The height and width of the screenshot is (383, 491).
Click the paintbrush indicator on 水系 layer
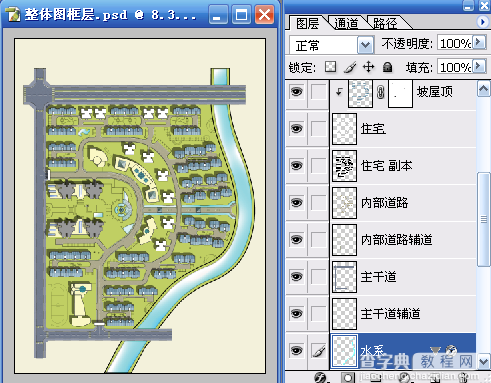tap(318, 351)
